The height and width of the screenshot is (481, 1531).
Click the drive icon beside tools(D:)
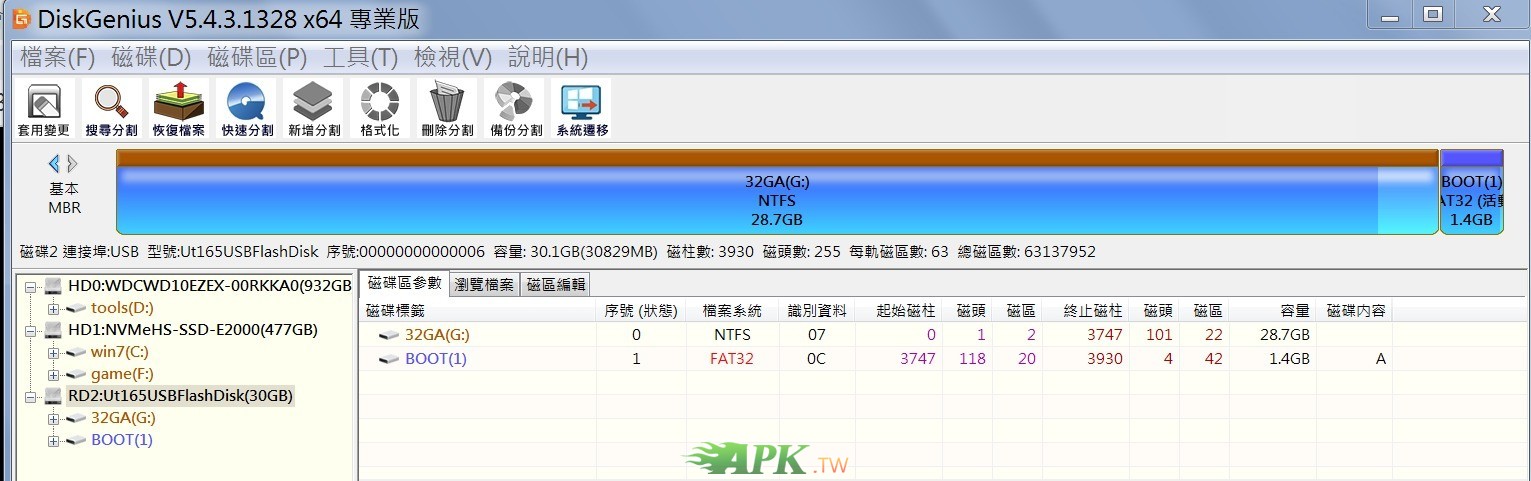(76, 308)
